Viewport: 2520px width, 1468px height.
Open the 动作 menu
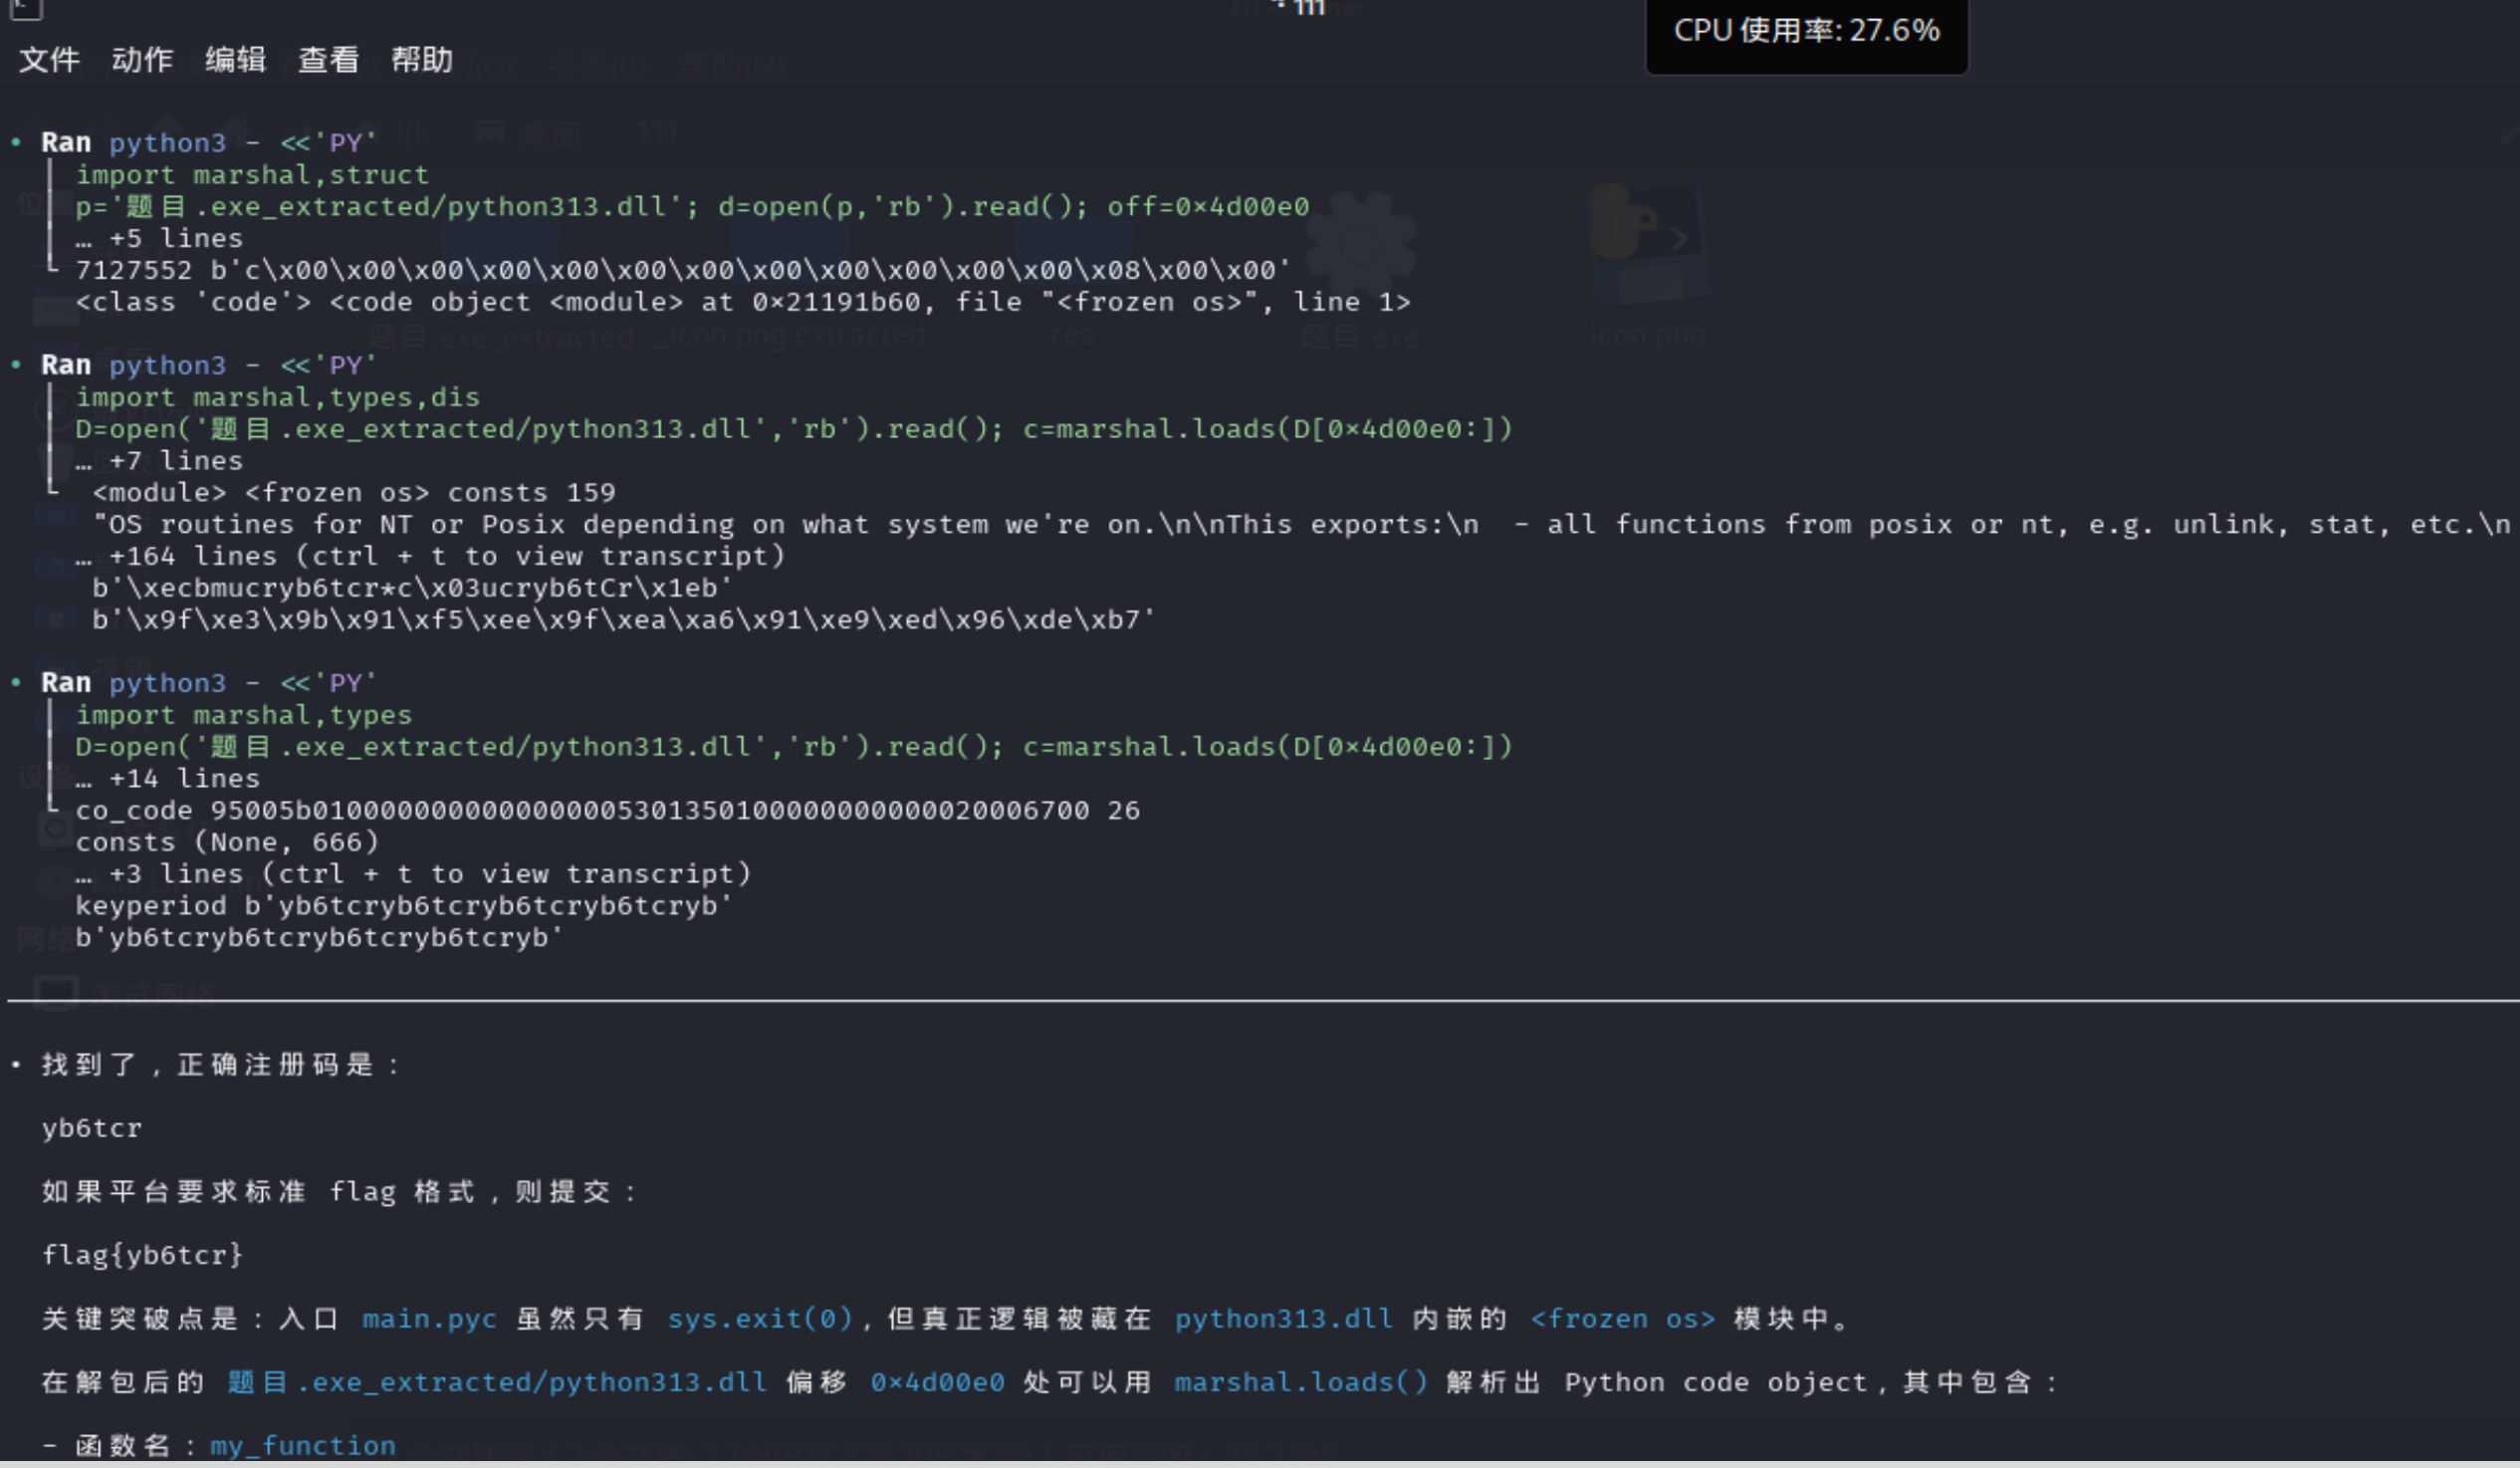point(142,60)
